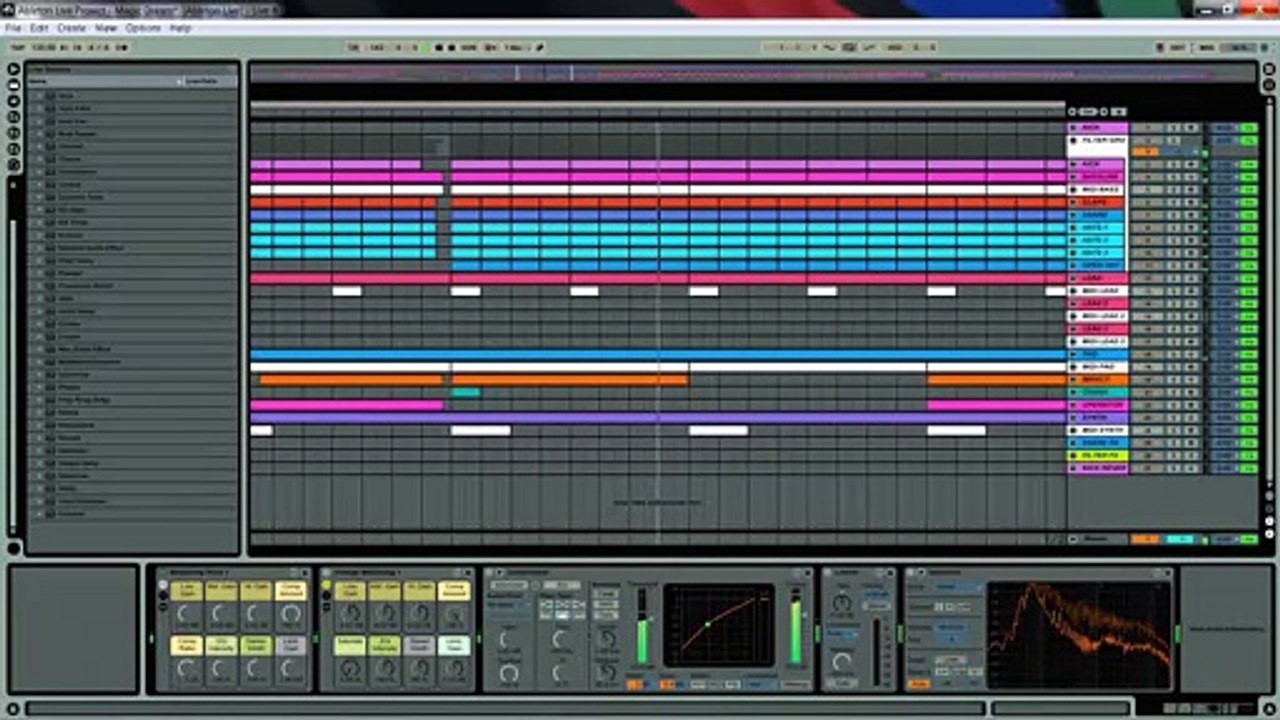Viewport: 1280px width, 720px height.
Task: Unfold the SYNTH track
Action: [1073, 417]
